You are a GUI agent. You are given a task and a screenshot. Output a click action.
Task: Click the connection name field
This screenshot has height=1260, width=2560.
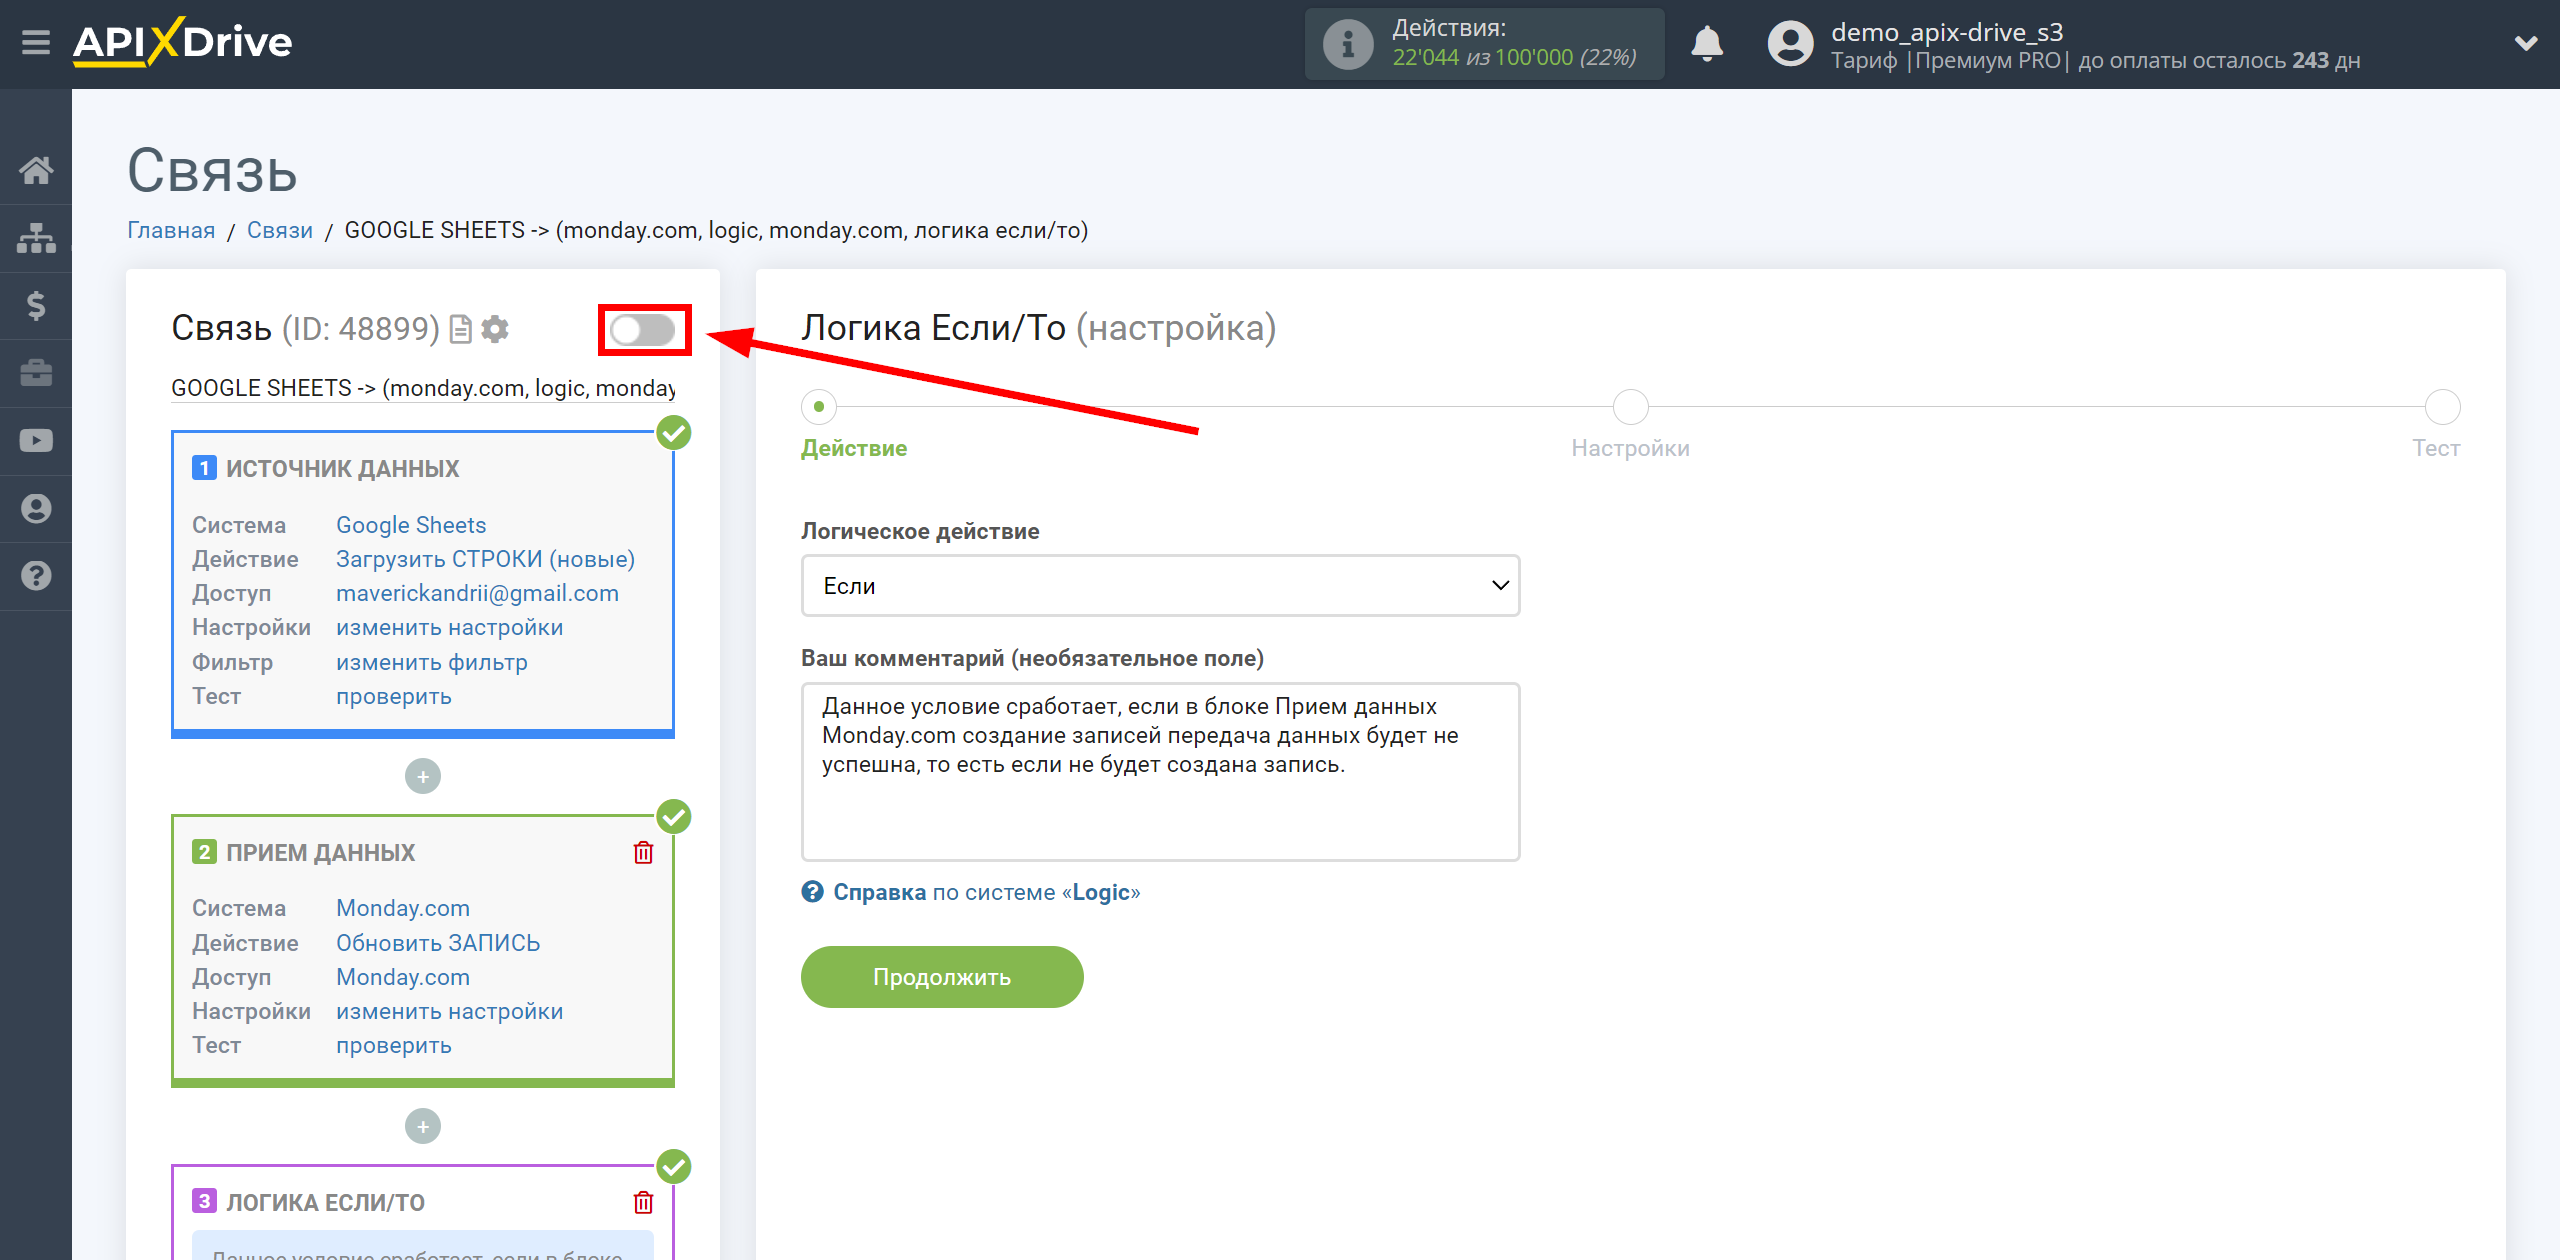click(423, 388)
